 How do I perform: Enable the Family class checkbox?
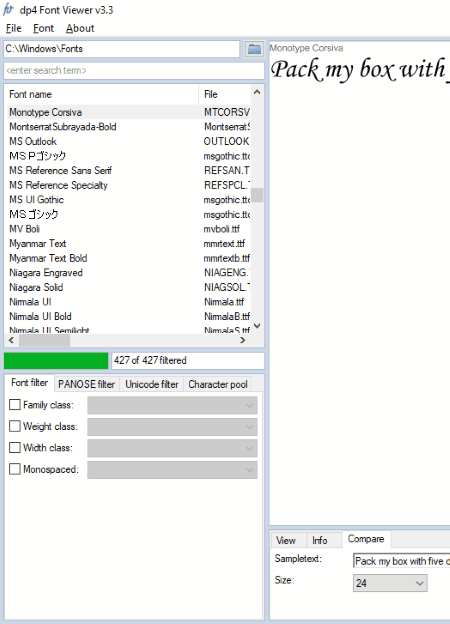click(15, 405)
